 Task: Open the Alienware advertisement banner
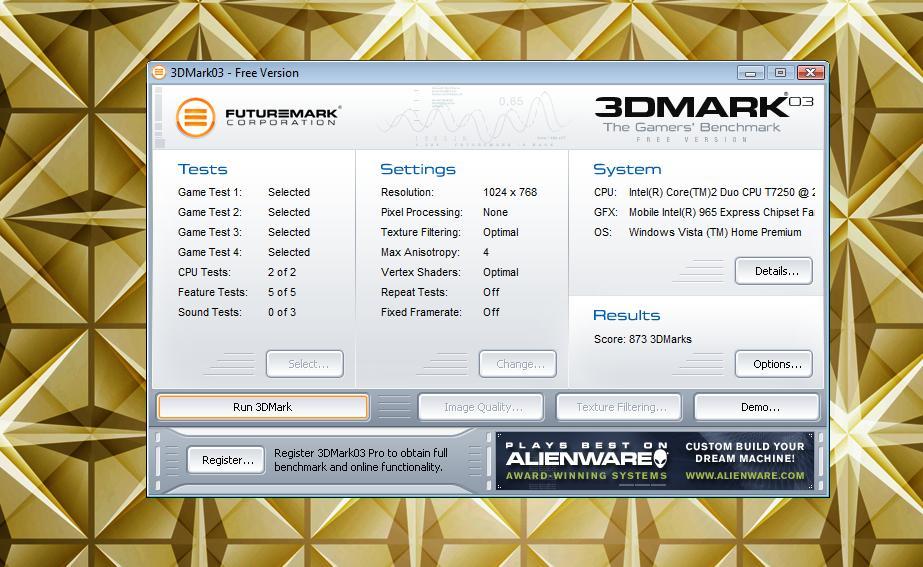coord(655,461)
